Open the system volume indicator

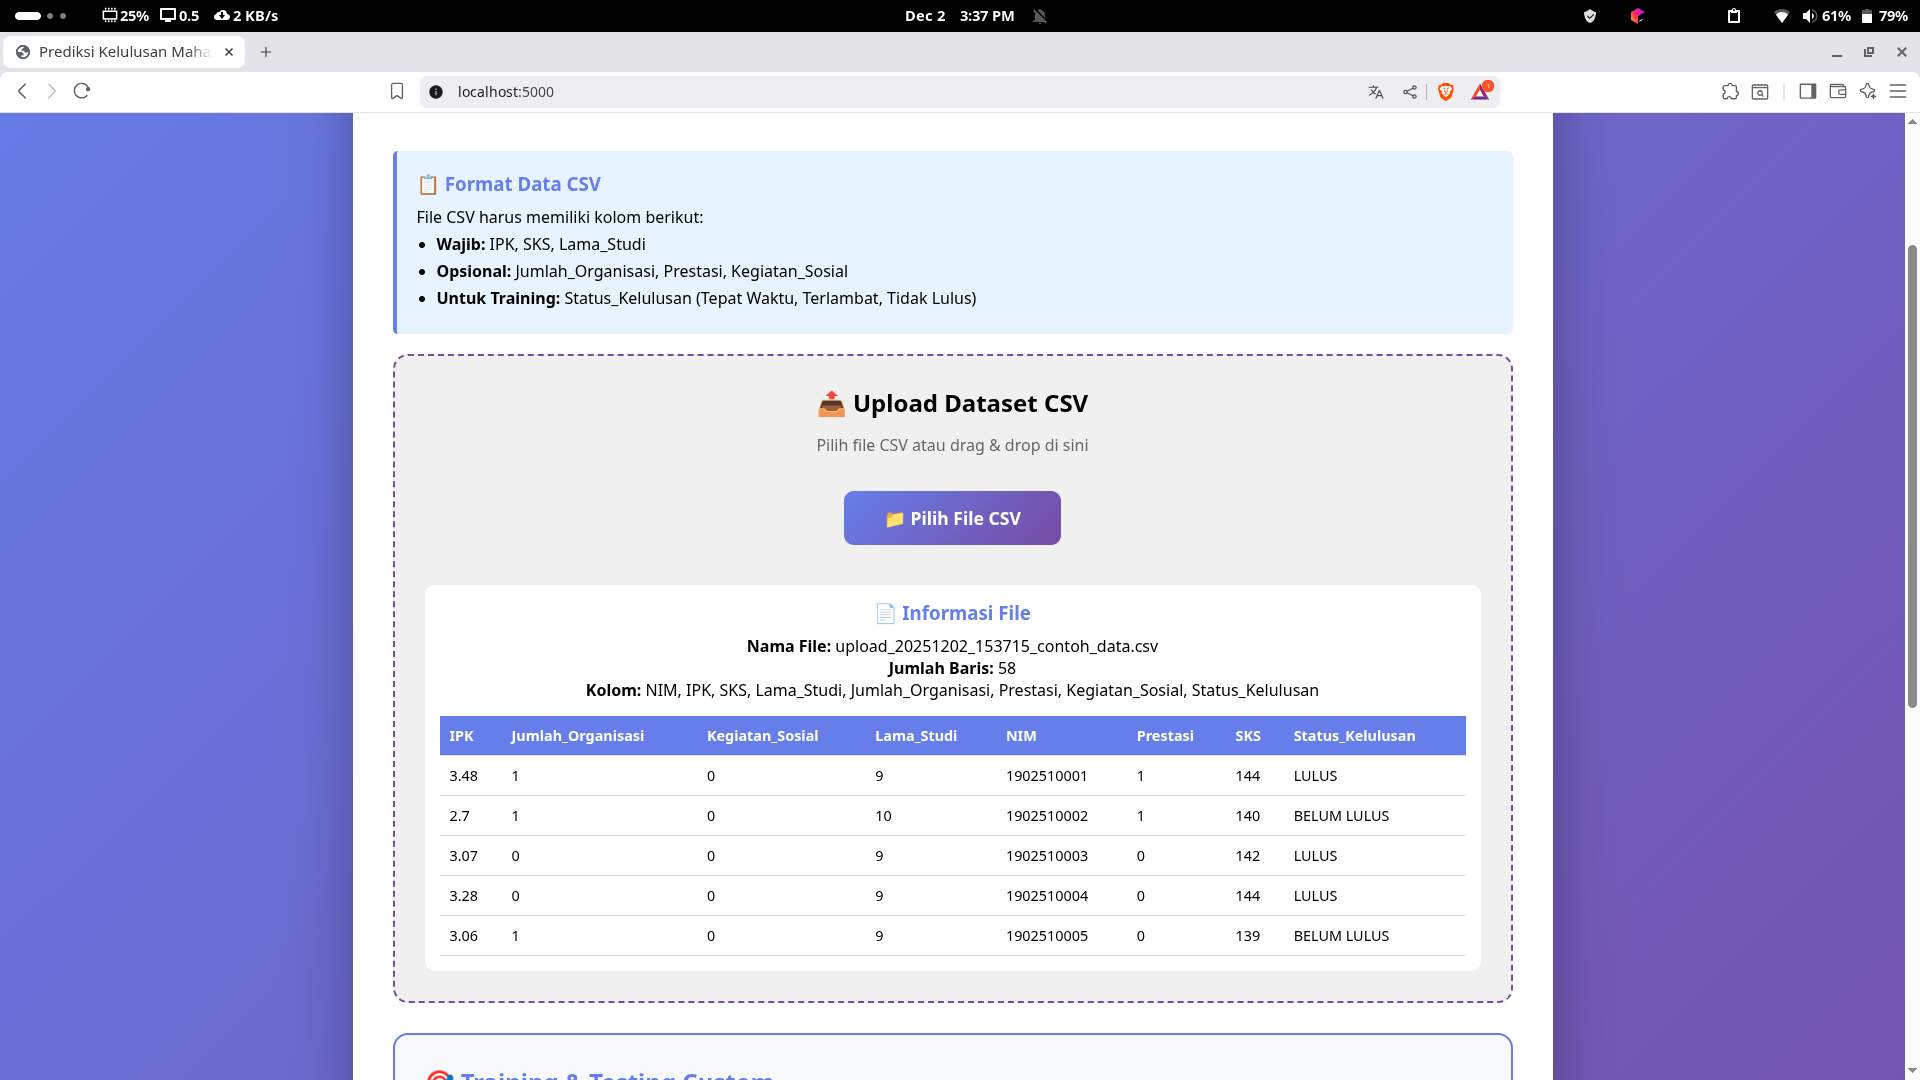click(1808, 16)
